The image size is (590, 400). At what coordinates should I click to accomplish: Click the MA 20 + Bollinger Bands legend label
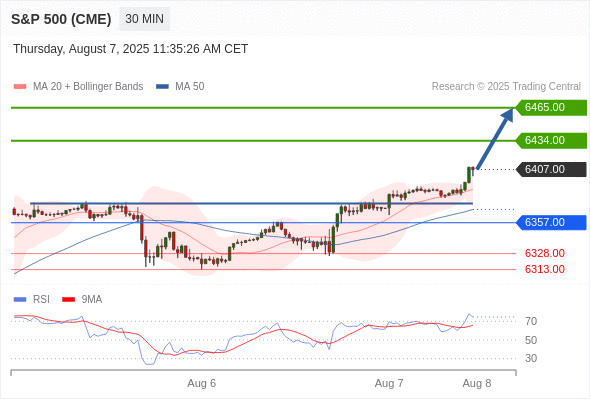click(88, 87)
